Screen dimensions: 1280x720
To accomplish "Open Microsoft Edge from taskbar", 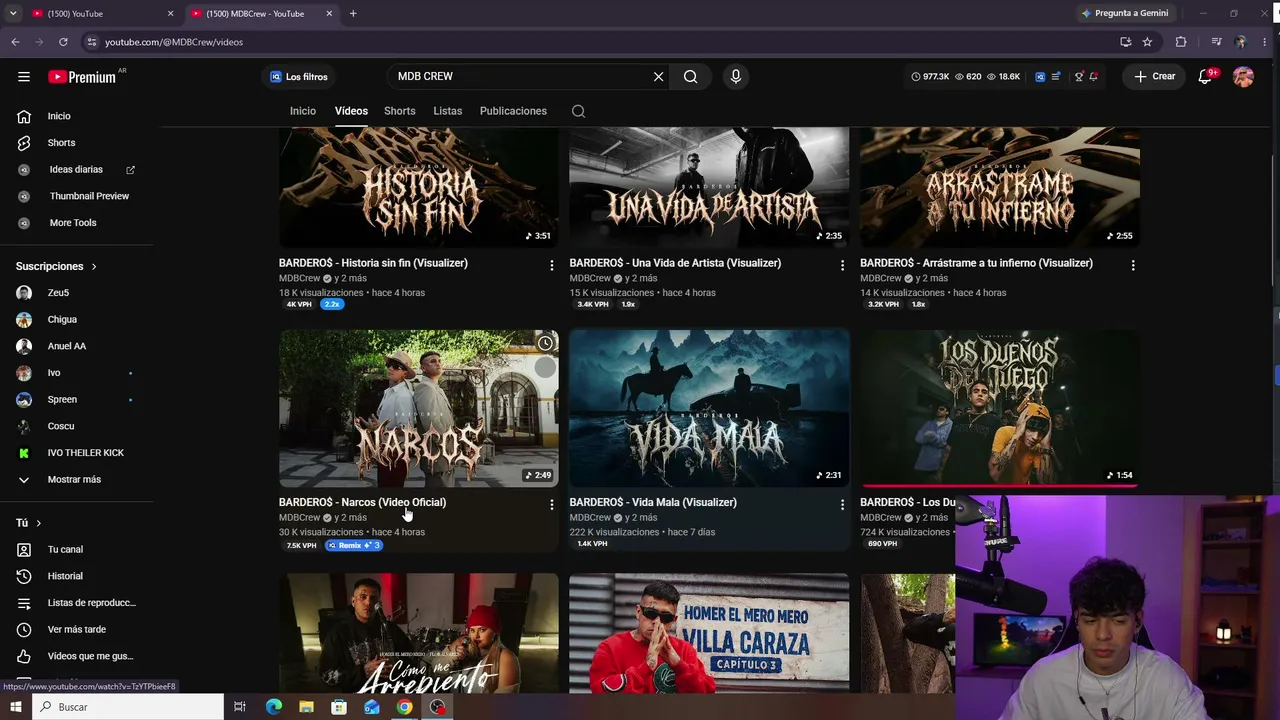I will (274, 707).
